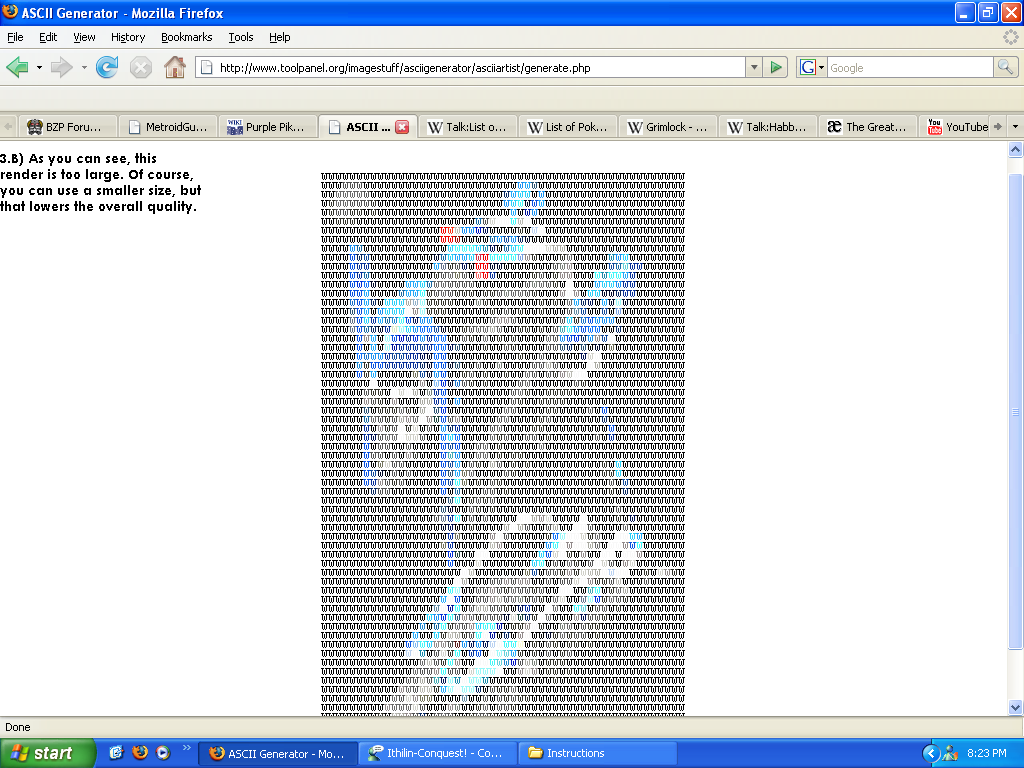This screenshot has width=1024, height=768.
Task: Open the Bookmarks menu
Action: click(186, 37)
